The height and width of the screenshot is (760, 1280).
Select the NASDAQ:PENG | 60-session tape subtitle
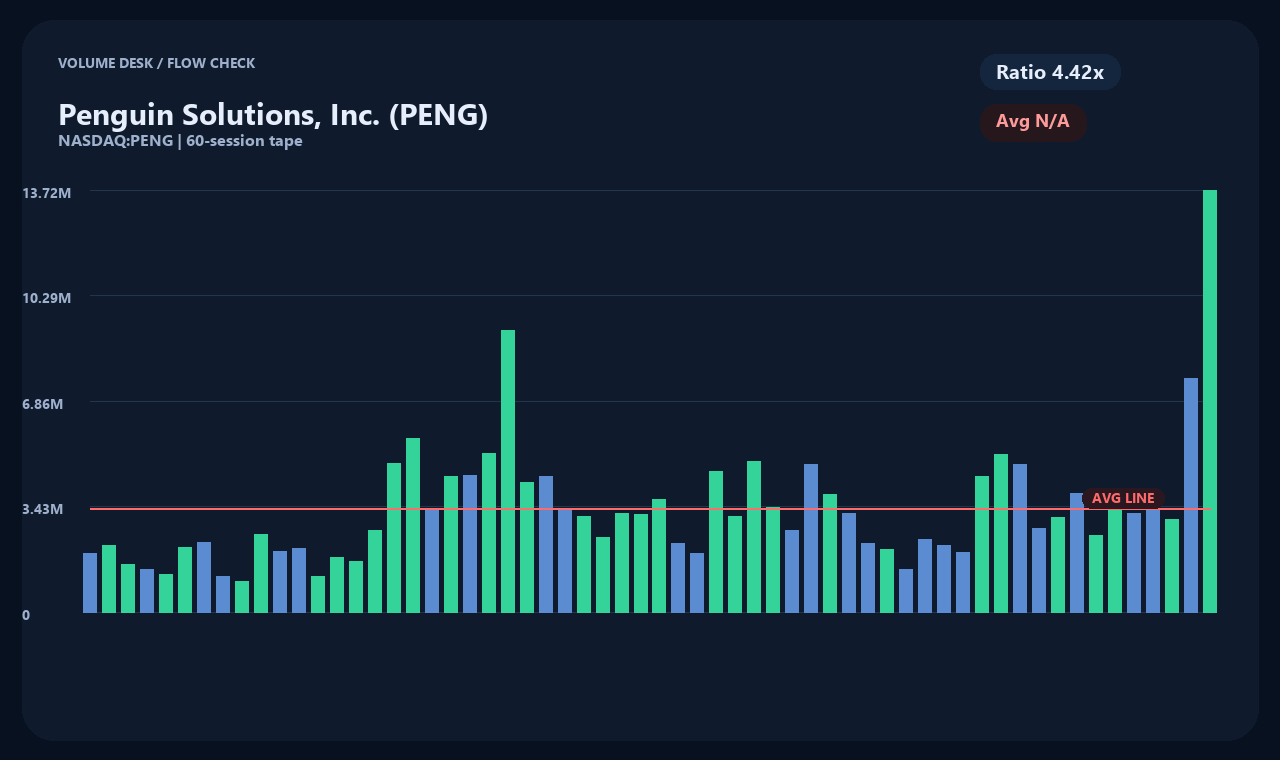[180, 141]
